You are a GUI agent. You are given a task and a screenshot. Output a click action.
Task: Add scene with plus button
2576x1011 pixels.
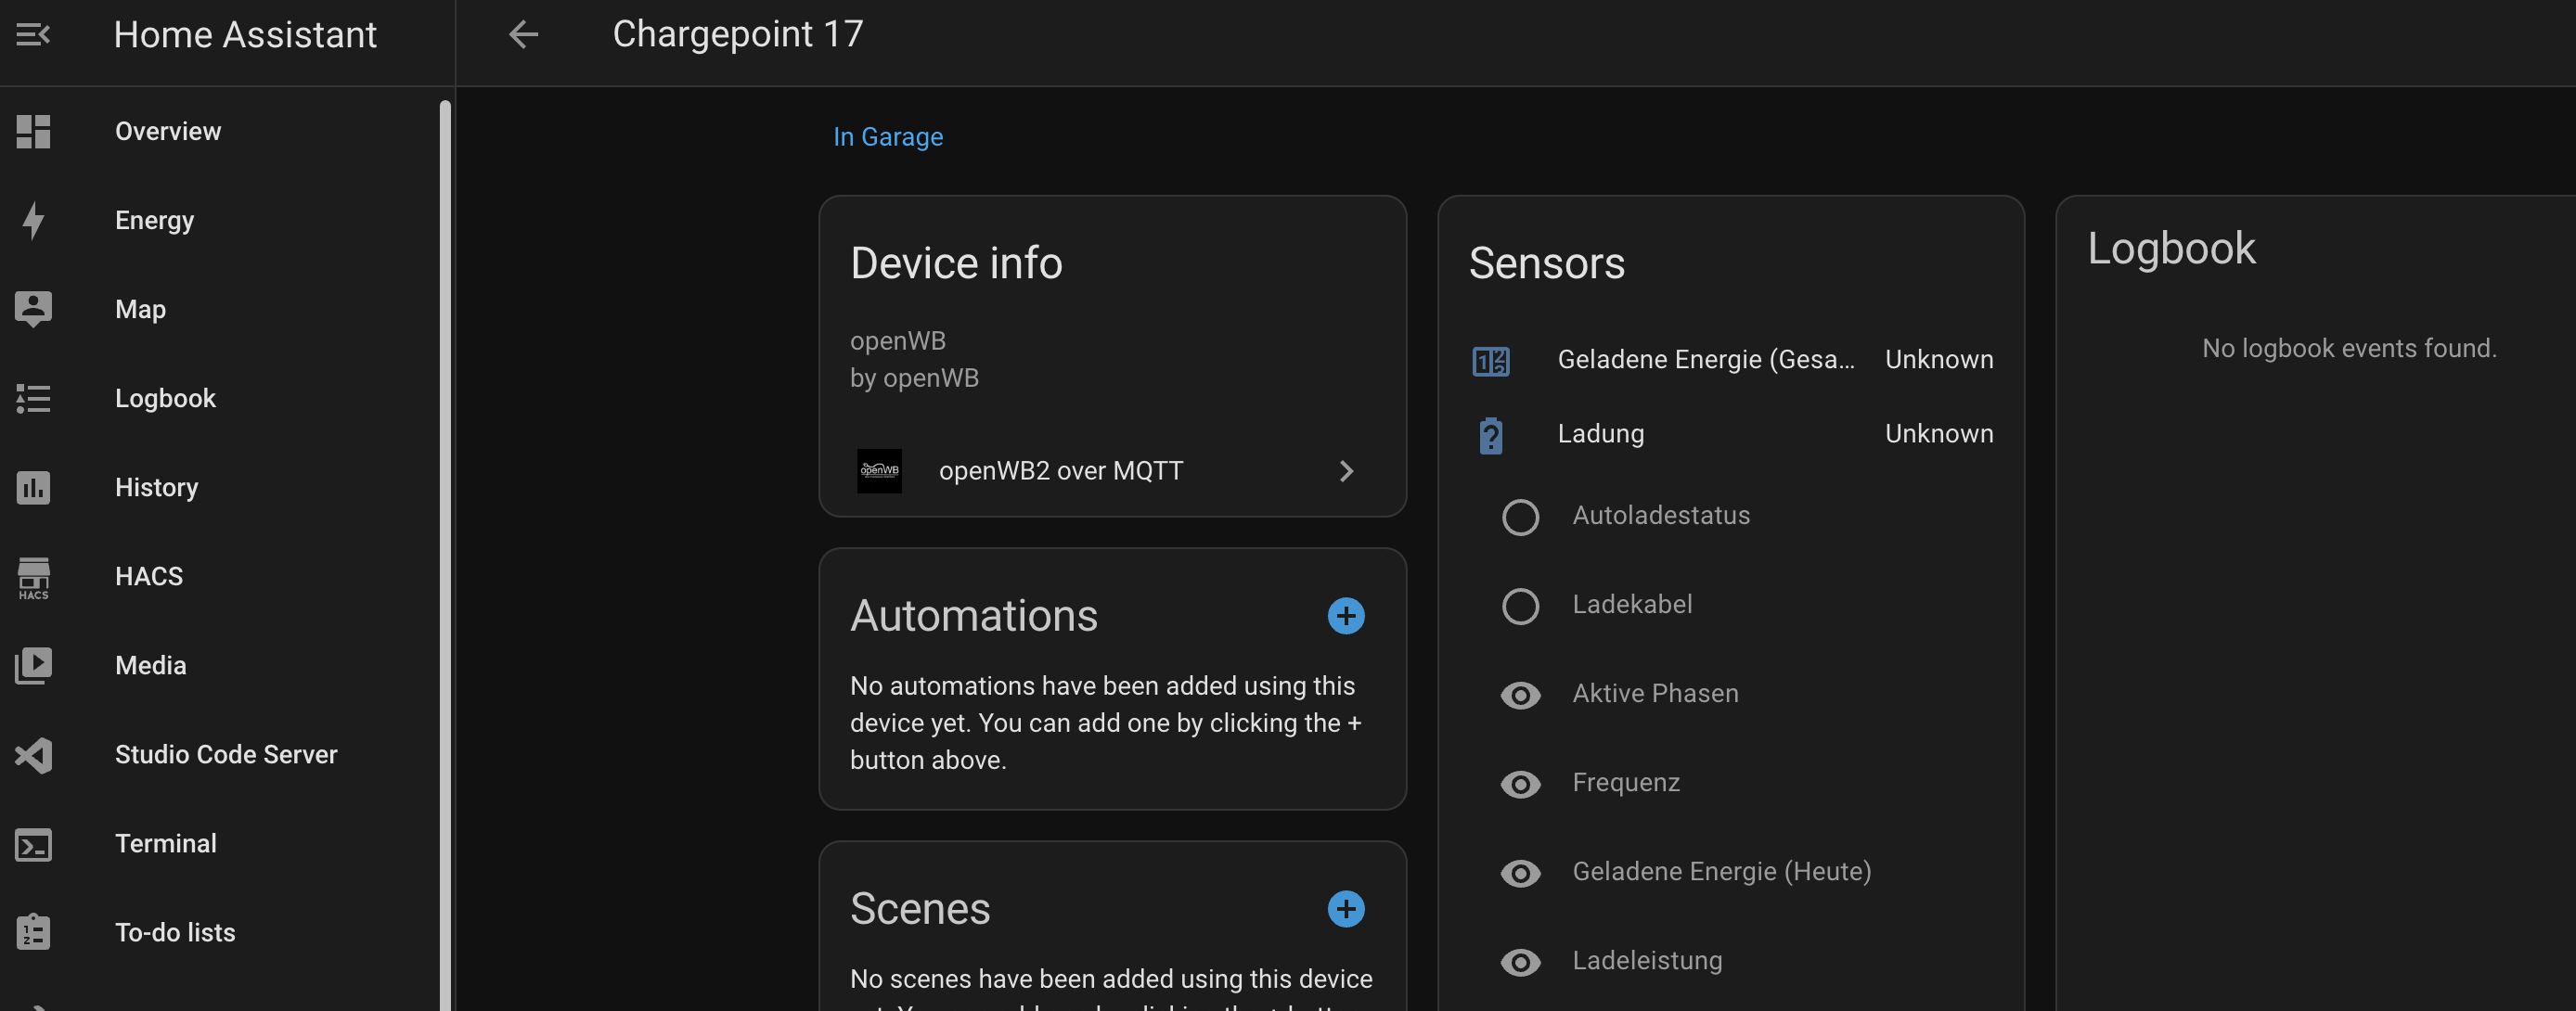click(x=1345, y=908)
